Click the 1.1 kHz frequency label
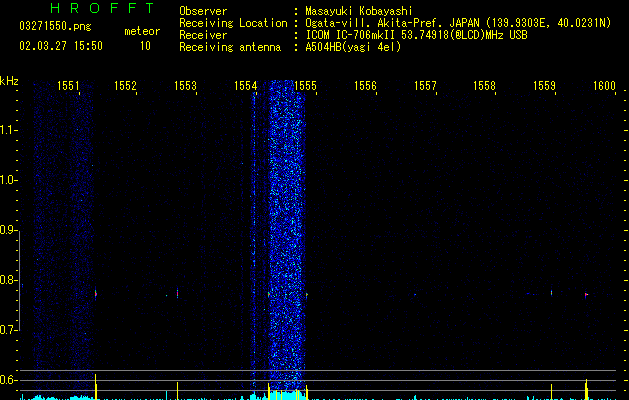 pyautogui.click(x=8, y=130)
